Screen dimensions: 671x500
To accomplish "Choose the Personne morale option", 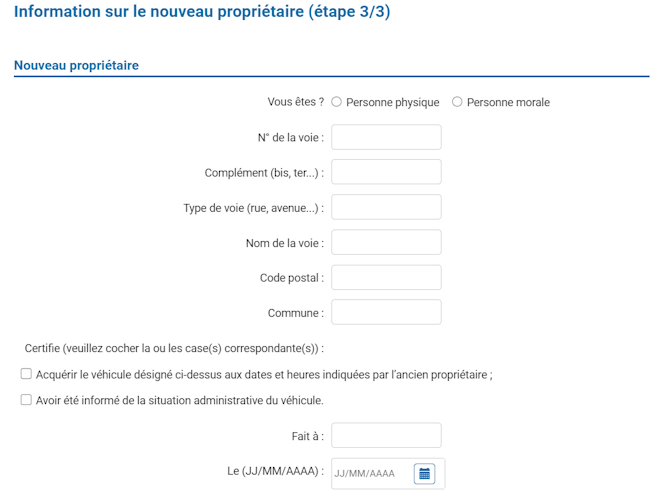I will coord(457,102).
